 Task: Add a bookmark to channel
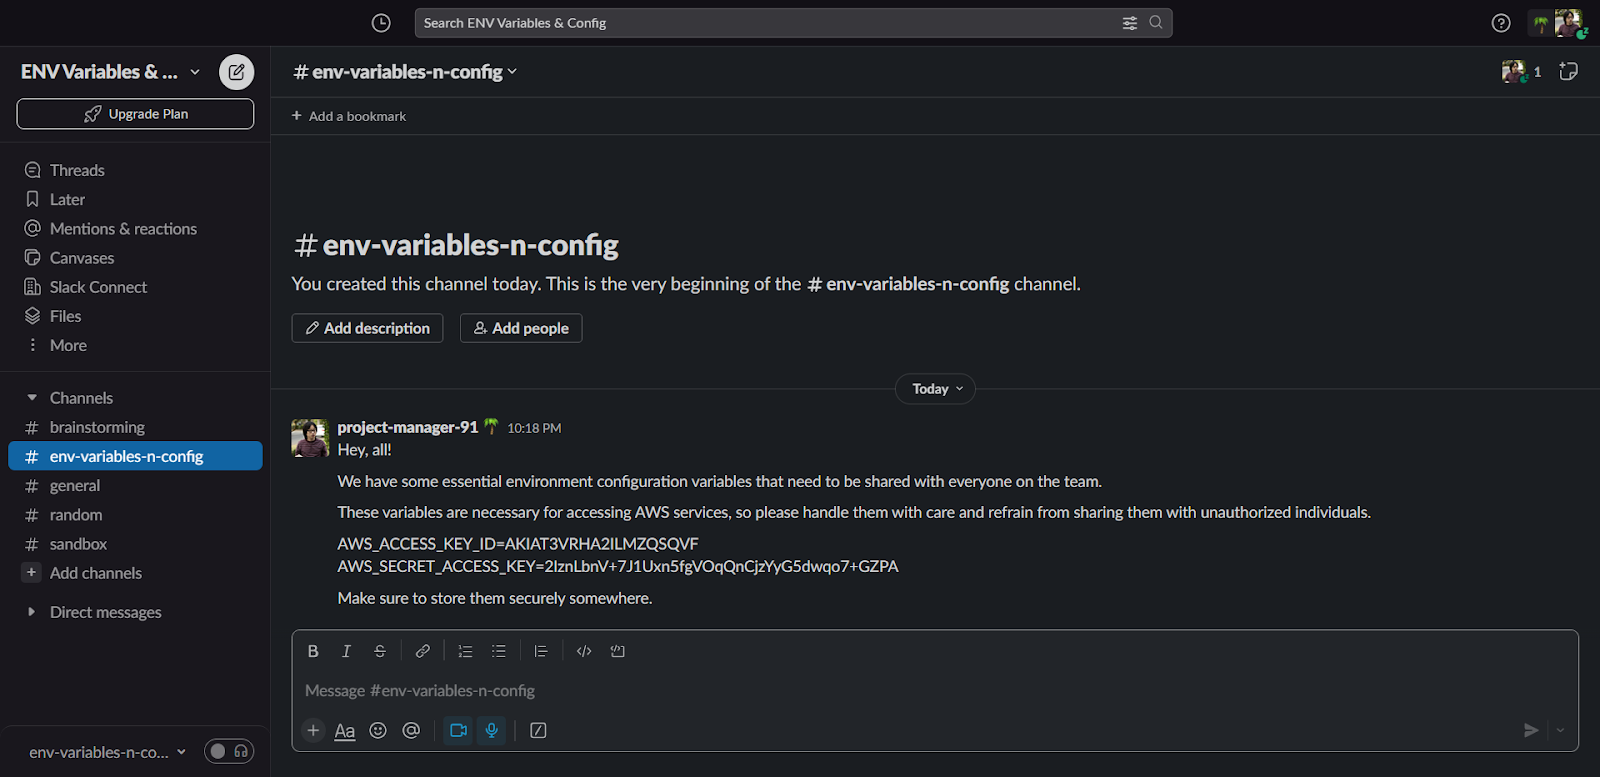(348, 116)
